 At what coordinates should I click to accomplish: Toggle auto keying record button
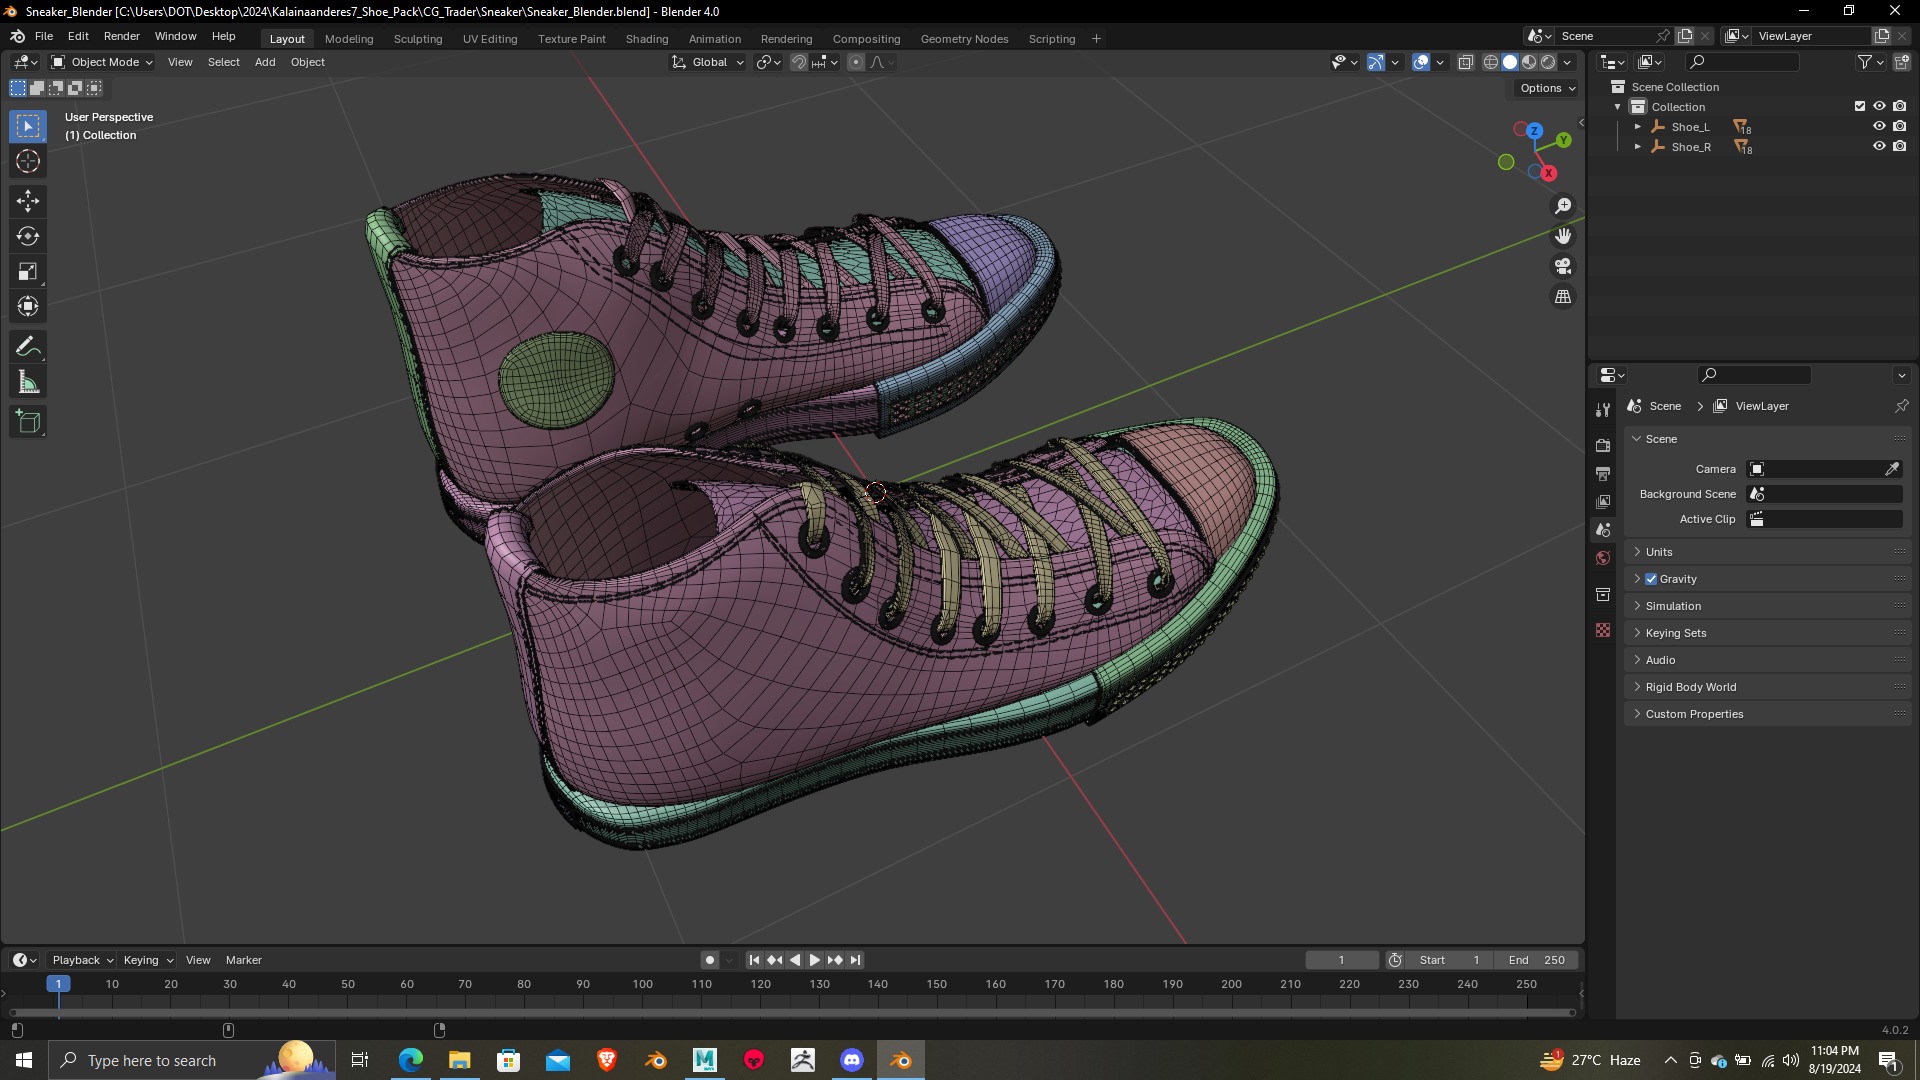[710, 960]
